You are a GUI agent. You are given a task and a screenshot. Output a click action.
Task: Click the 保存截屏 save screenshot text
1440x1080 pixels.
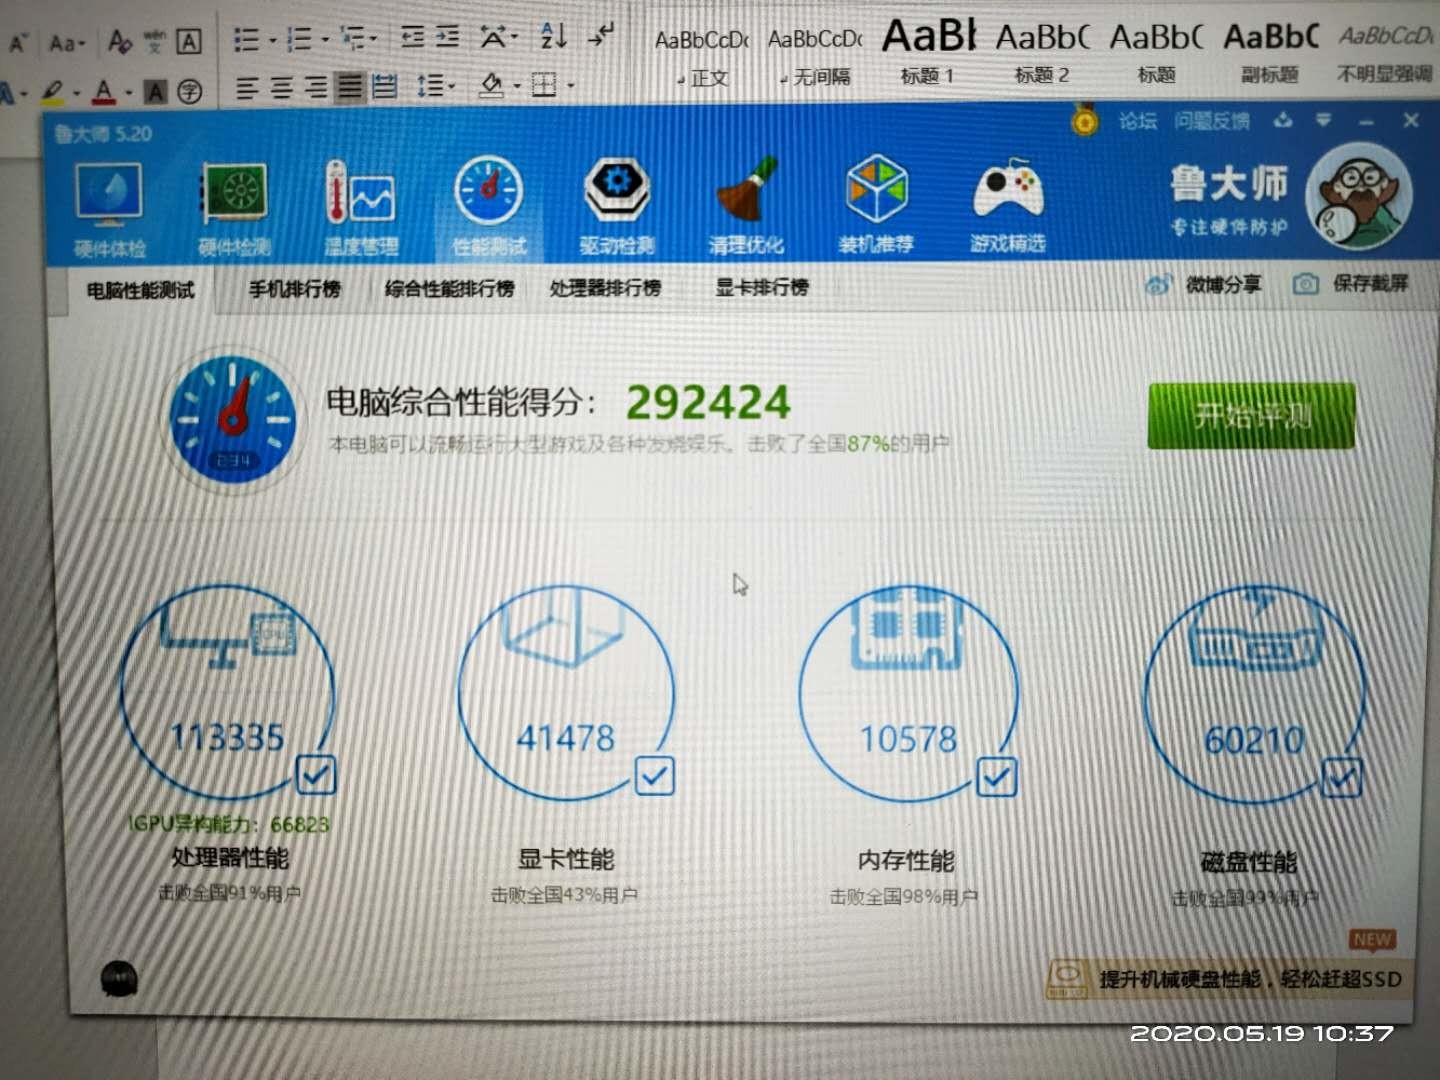[x=1370, y=284]
